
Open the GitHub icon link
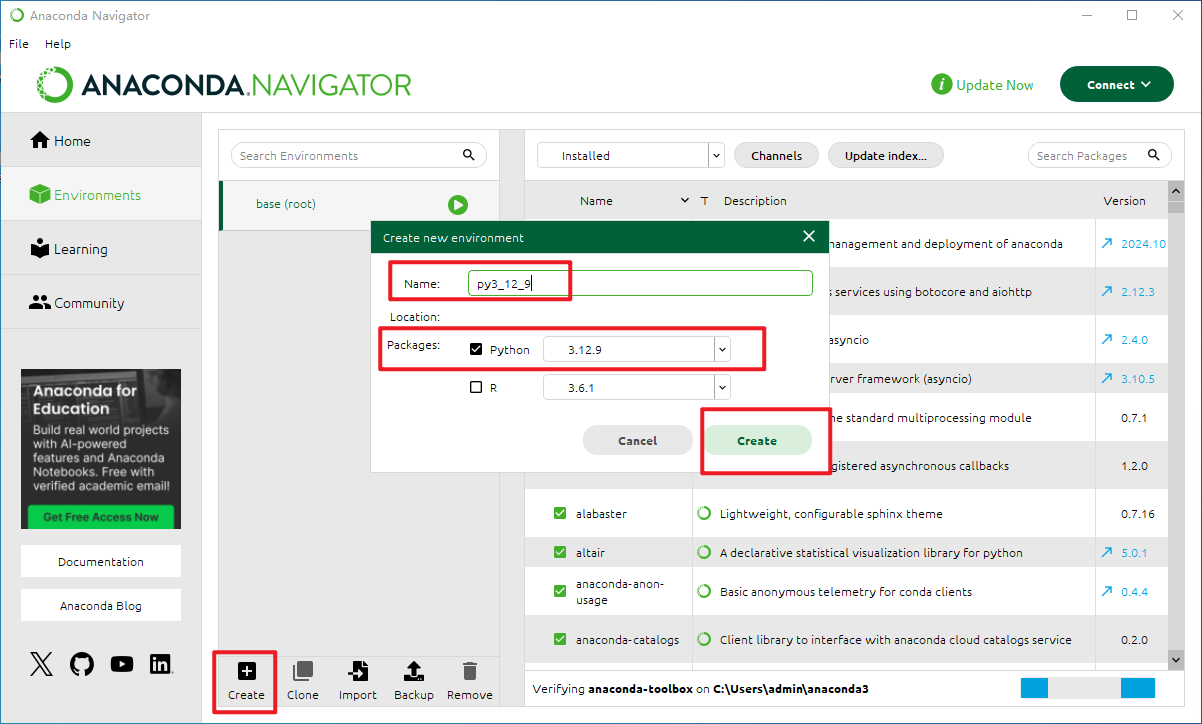pyautogui.click(x=82, y=664)
